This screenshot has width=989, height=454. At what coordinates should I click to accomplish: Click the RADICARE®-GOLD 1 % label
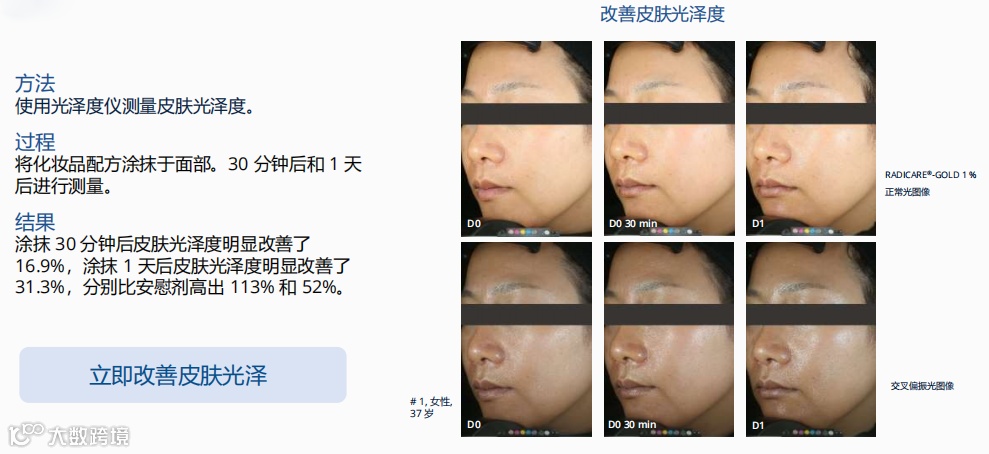click(930, 175)
